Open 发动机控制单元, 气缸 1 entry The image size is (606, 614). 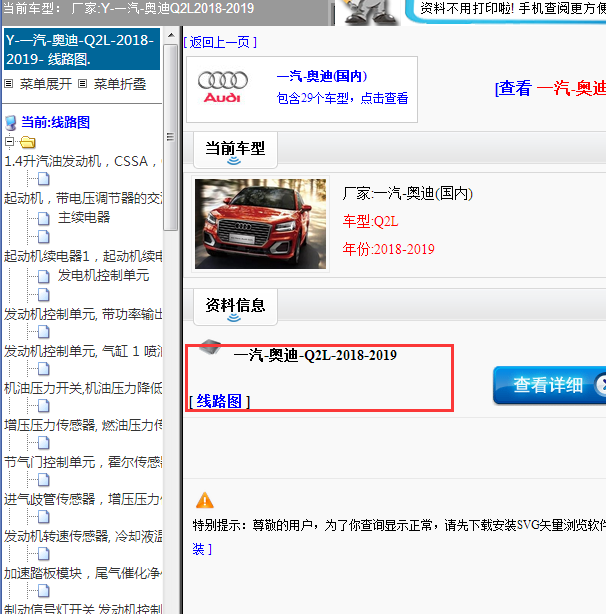coord(83,351)
